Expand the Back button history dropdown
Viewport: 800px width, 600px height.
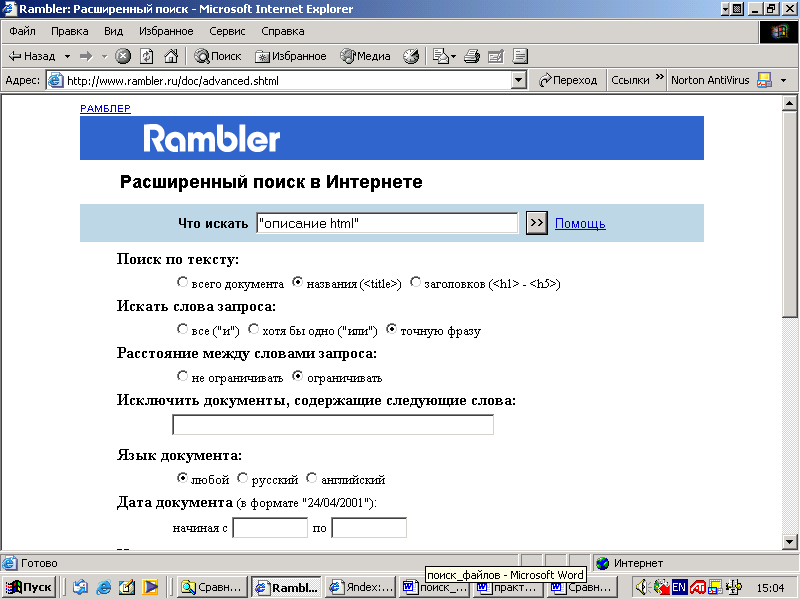tap(67, 56)
